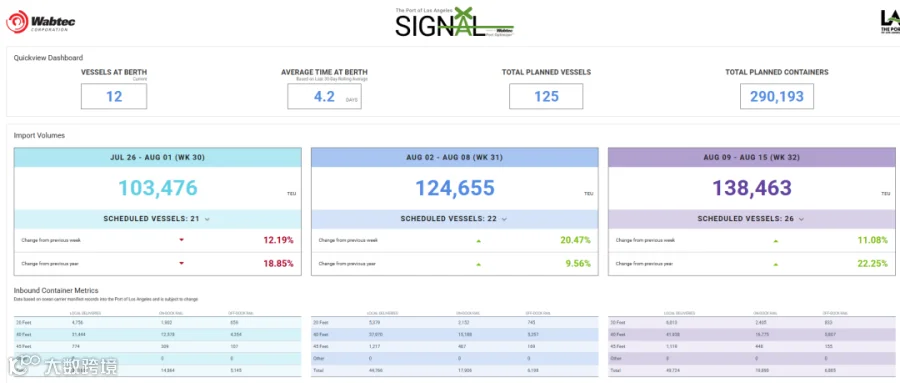Click the Total Planned Containers value 290,193

click(x=777, y=96)
